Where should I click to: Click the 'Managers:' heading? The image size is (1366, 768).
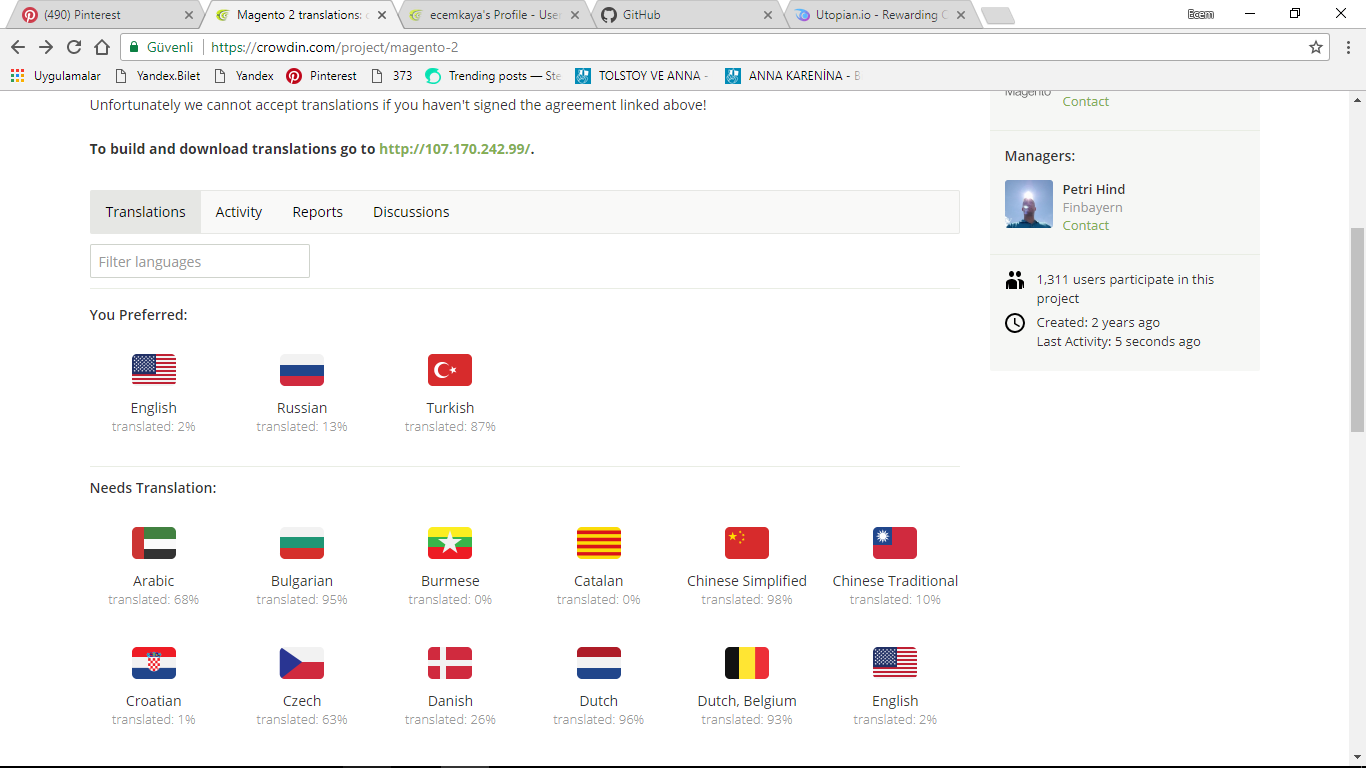pyautogui.click(x=1040, y=156)
